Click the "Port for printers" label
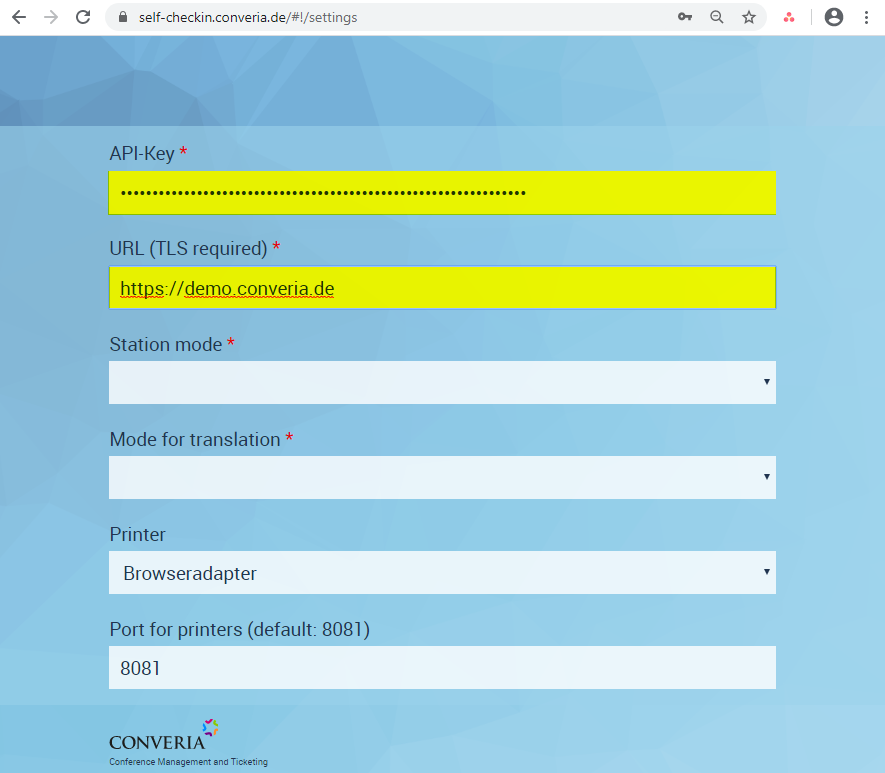This screenshot has height=773, width=885. pos(239,630)
